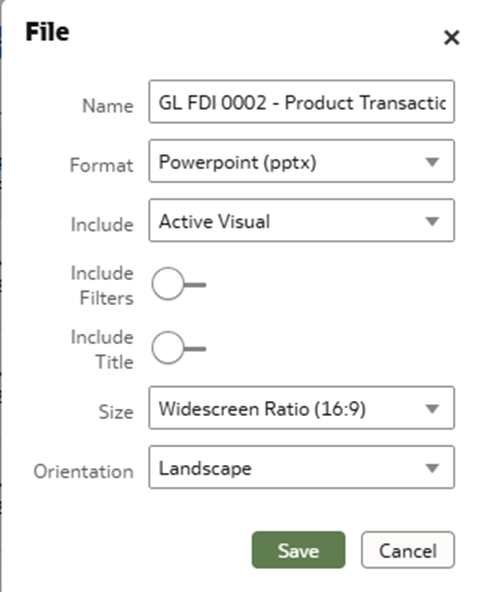480x592 pixels.
Task: Enable the Include Title switch
Action: [179, 348]
